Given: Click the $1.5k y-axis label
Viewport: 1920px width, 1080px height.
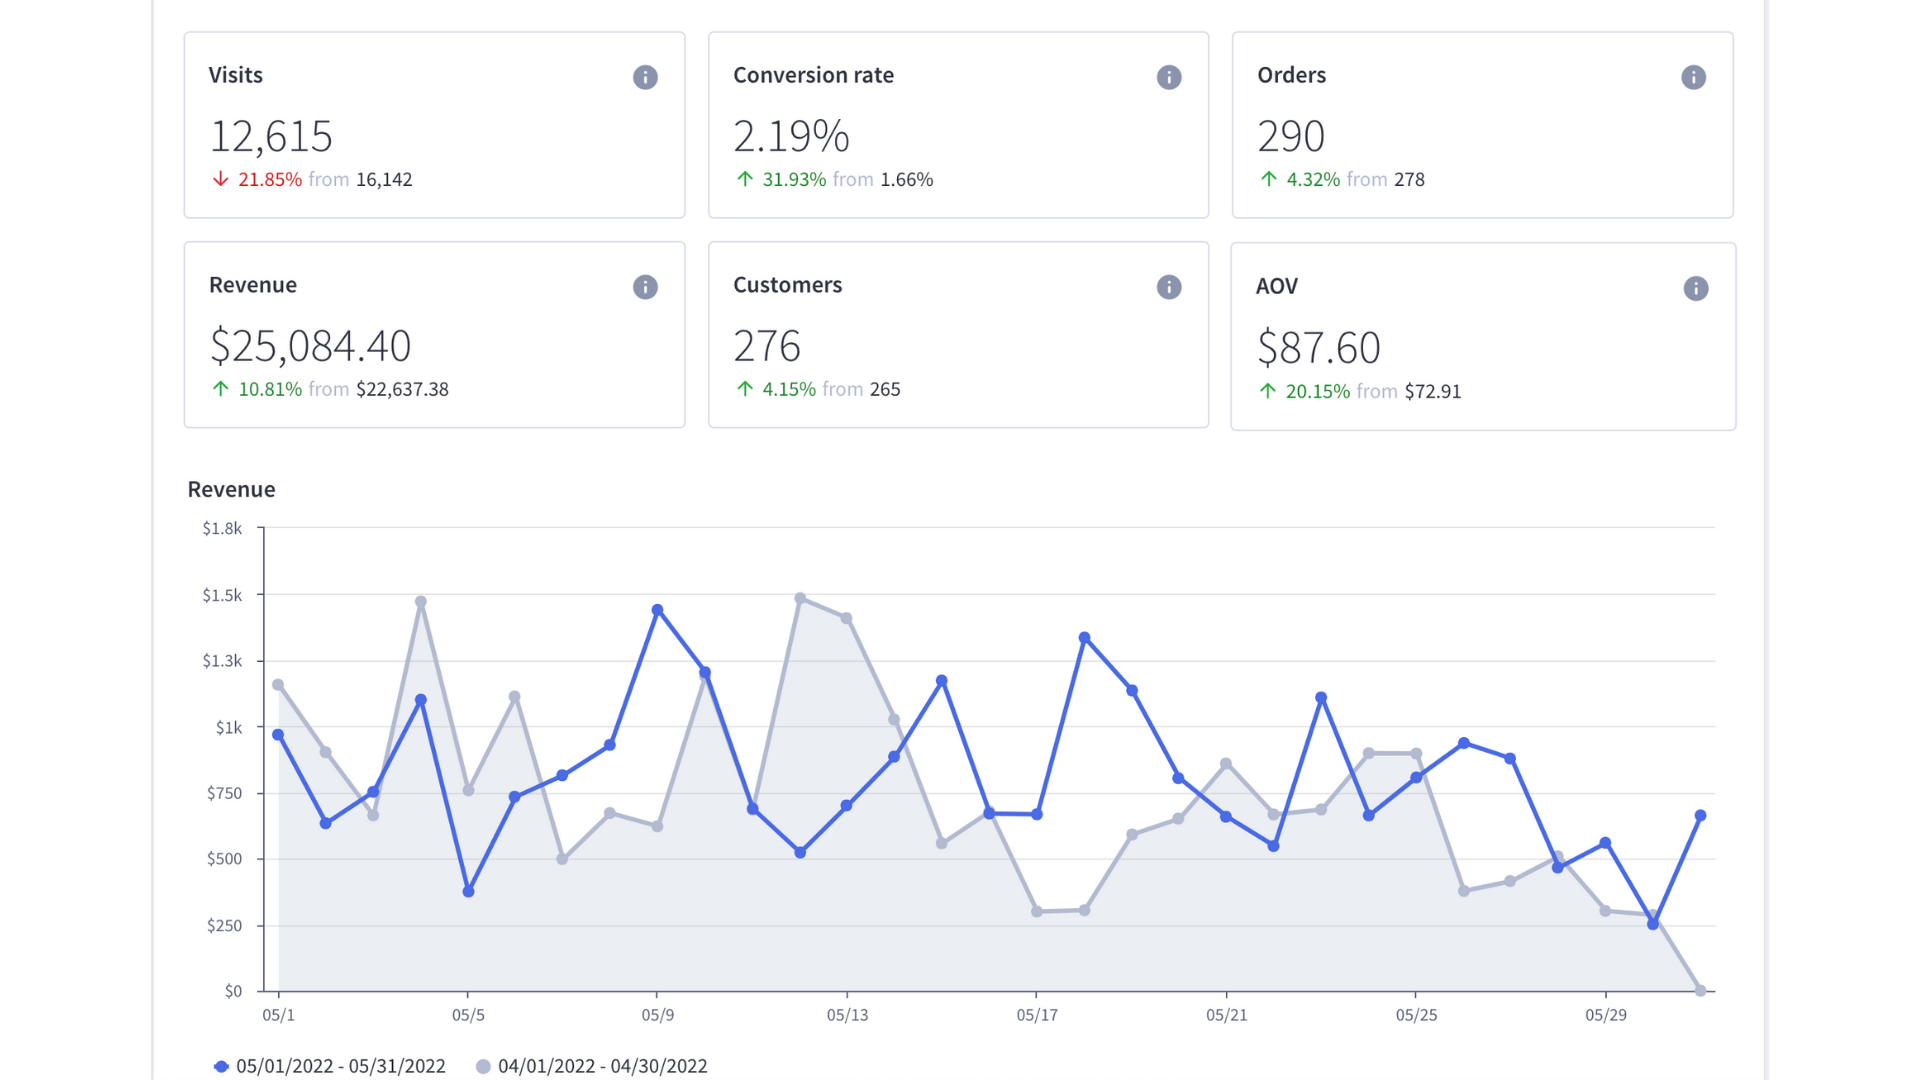Looking at the screenshot, I should (x=222, y=595).
